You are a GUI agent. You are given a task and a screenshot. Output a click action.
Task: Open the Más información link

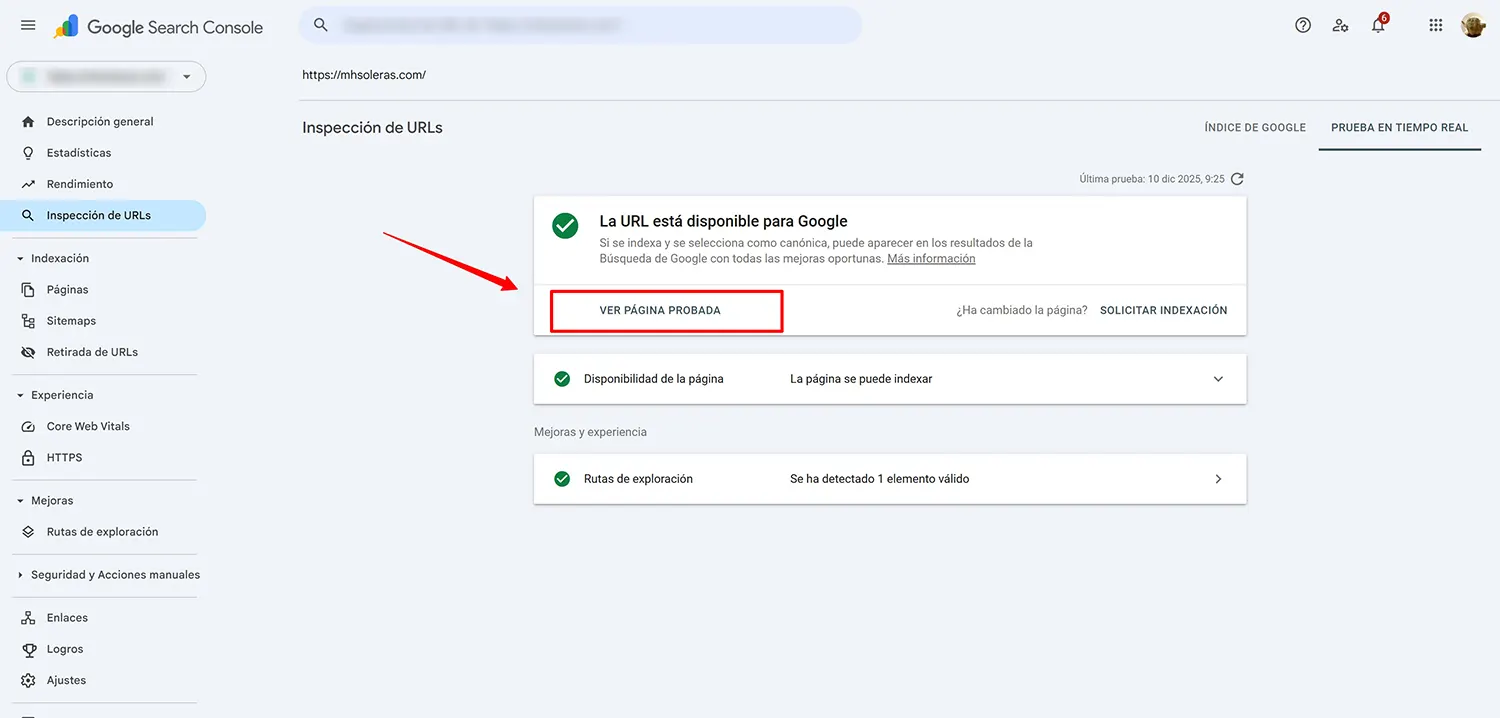click(x=930, y=258)
